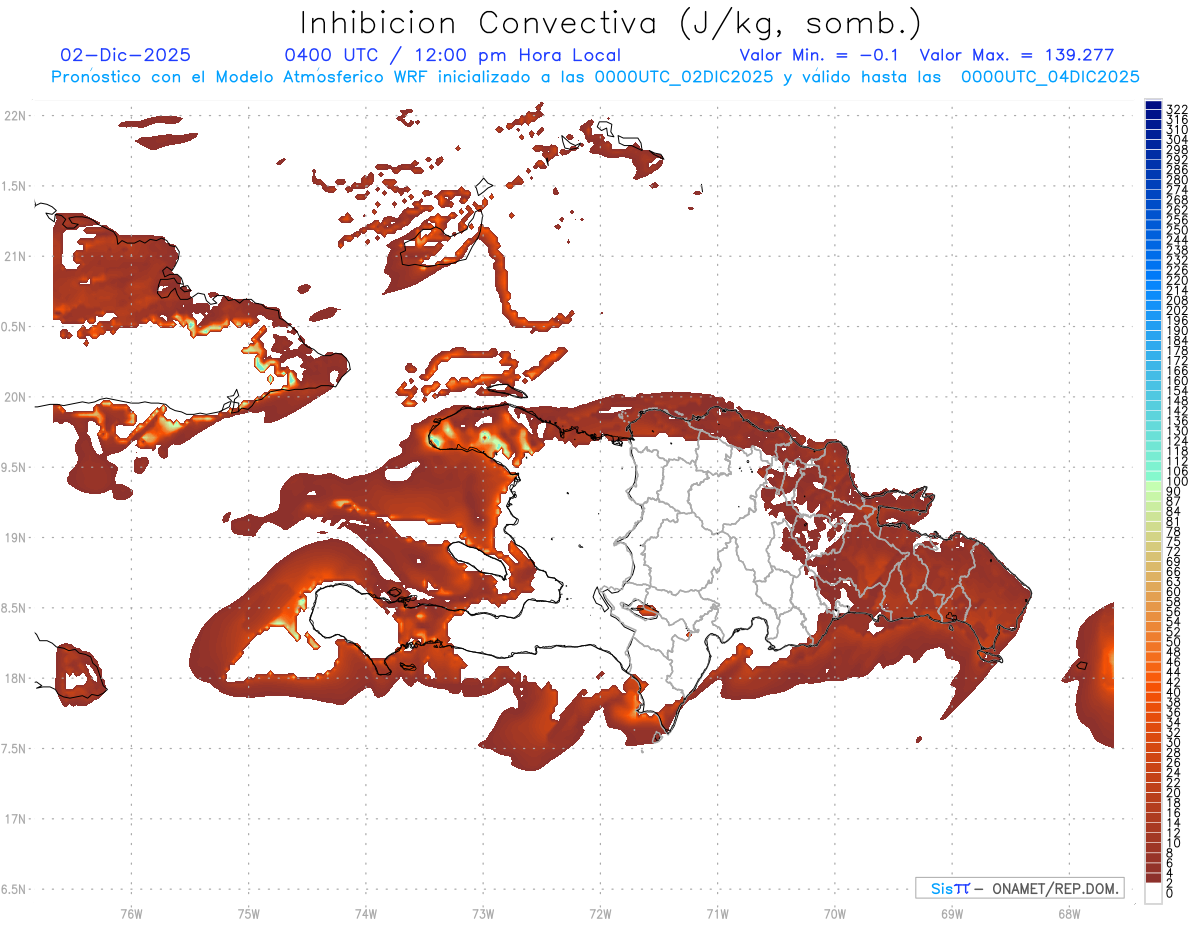Click the 'ONAMET/REP.DOM.' credit box
The width and height of the screenshot is (1200, 927).
click(1020, 888)
